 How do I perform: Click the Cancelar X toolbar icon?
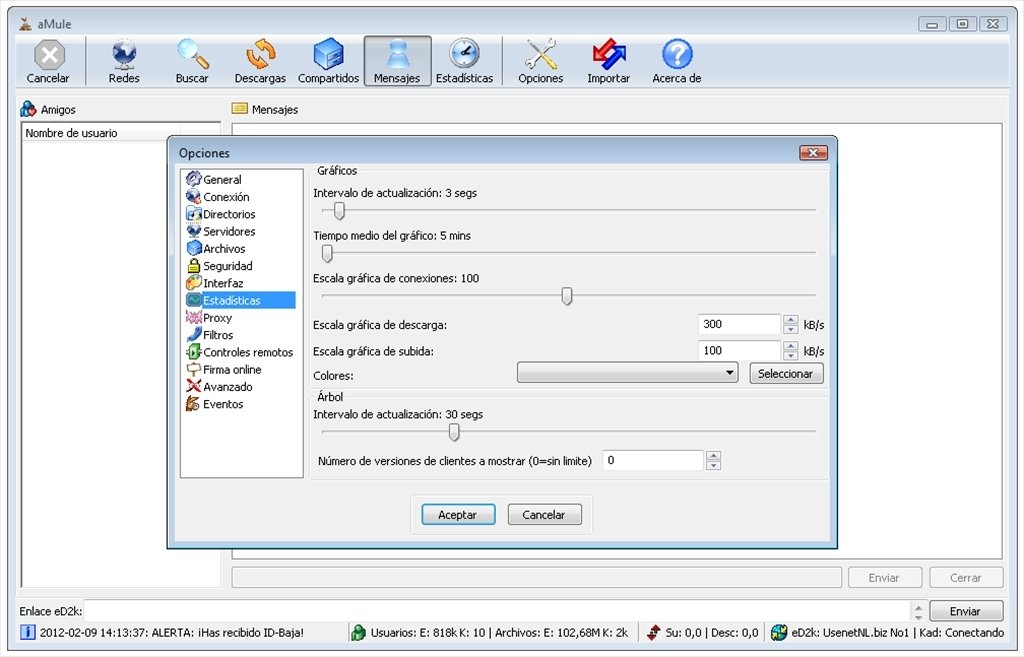pyautogui.click(x=48, y=61)
